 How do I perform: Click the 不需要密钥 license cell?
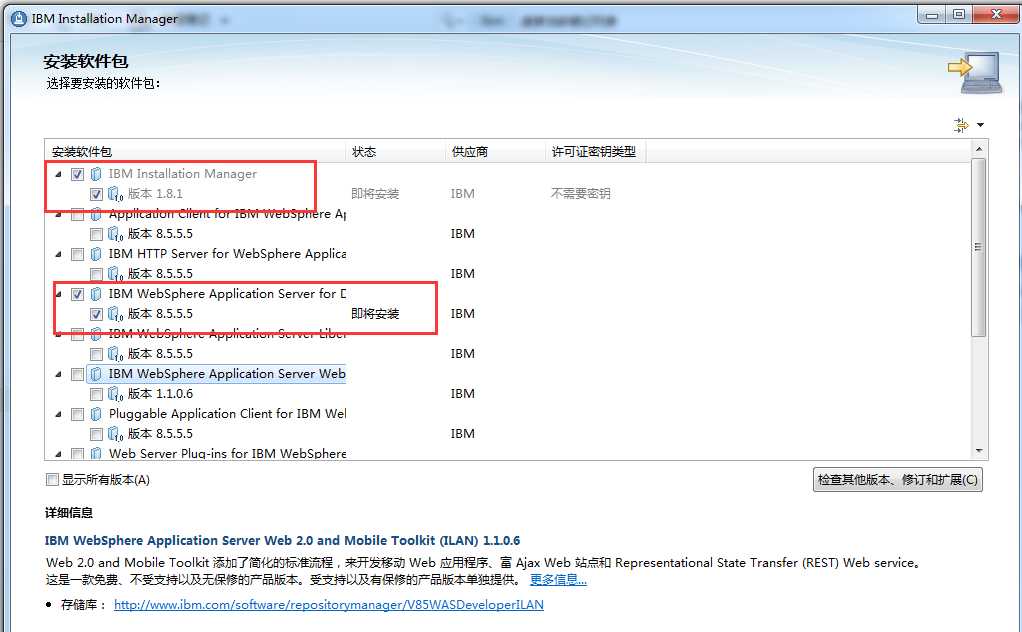pyautogui.click(x=581, y=194)
